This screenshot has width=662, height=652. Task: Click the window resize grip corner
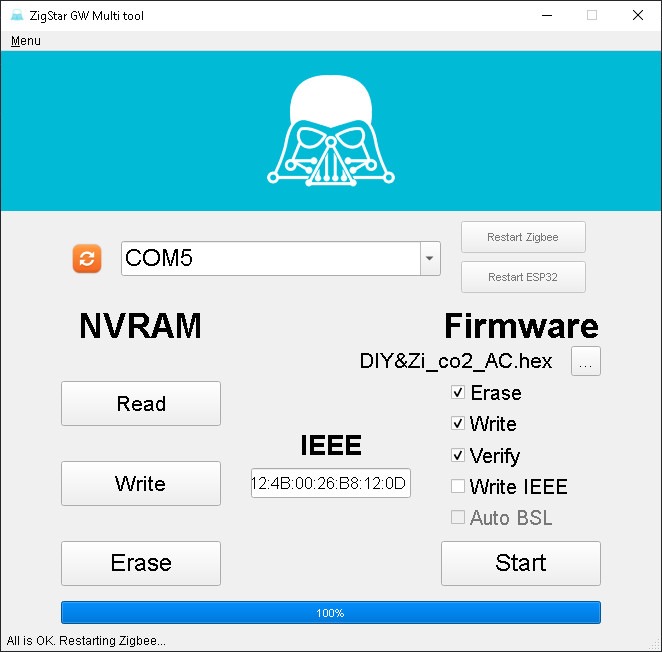(655, 646)
